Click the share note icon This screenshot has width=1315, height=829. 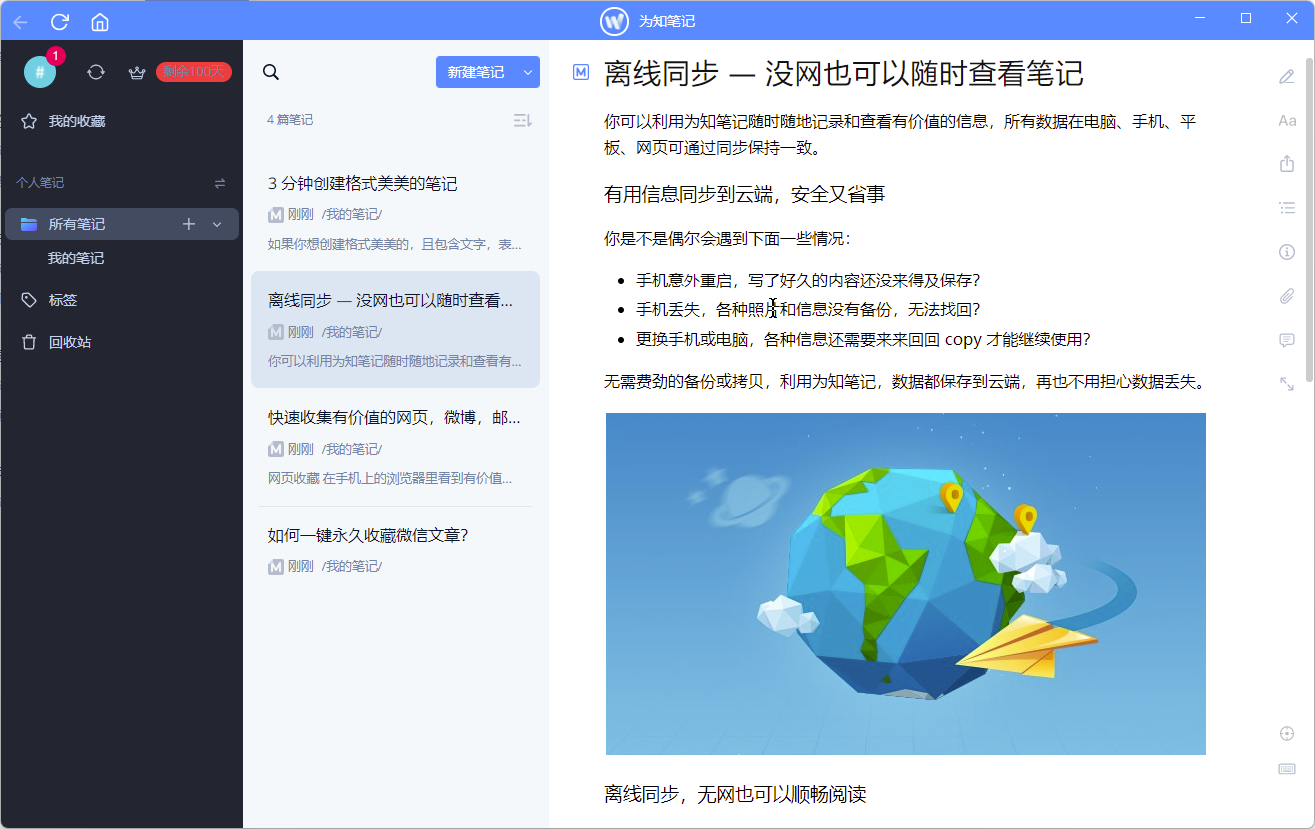[1287, 164]
